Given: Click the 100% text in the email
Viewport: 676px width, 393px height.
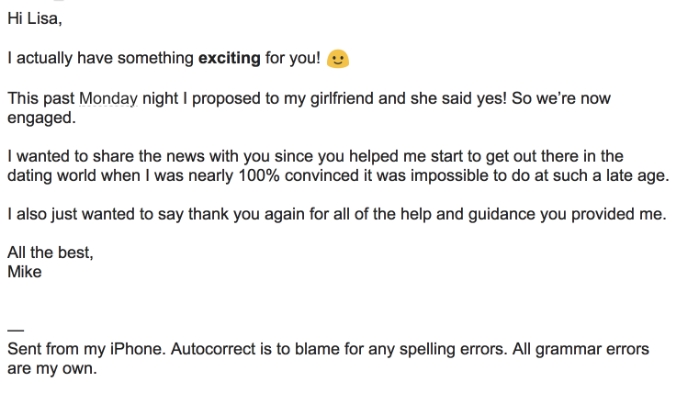Looking at the screenshot, I should pos(259,176).
